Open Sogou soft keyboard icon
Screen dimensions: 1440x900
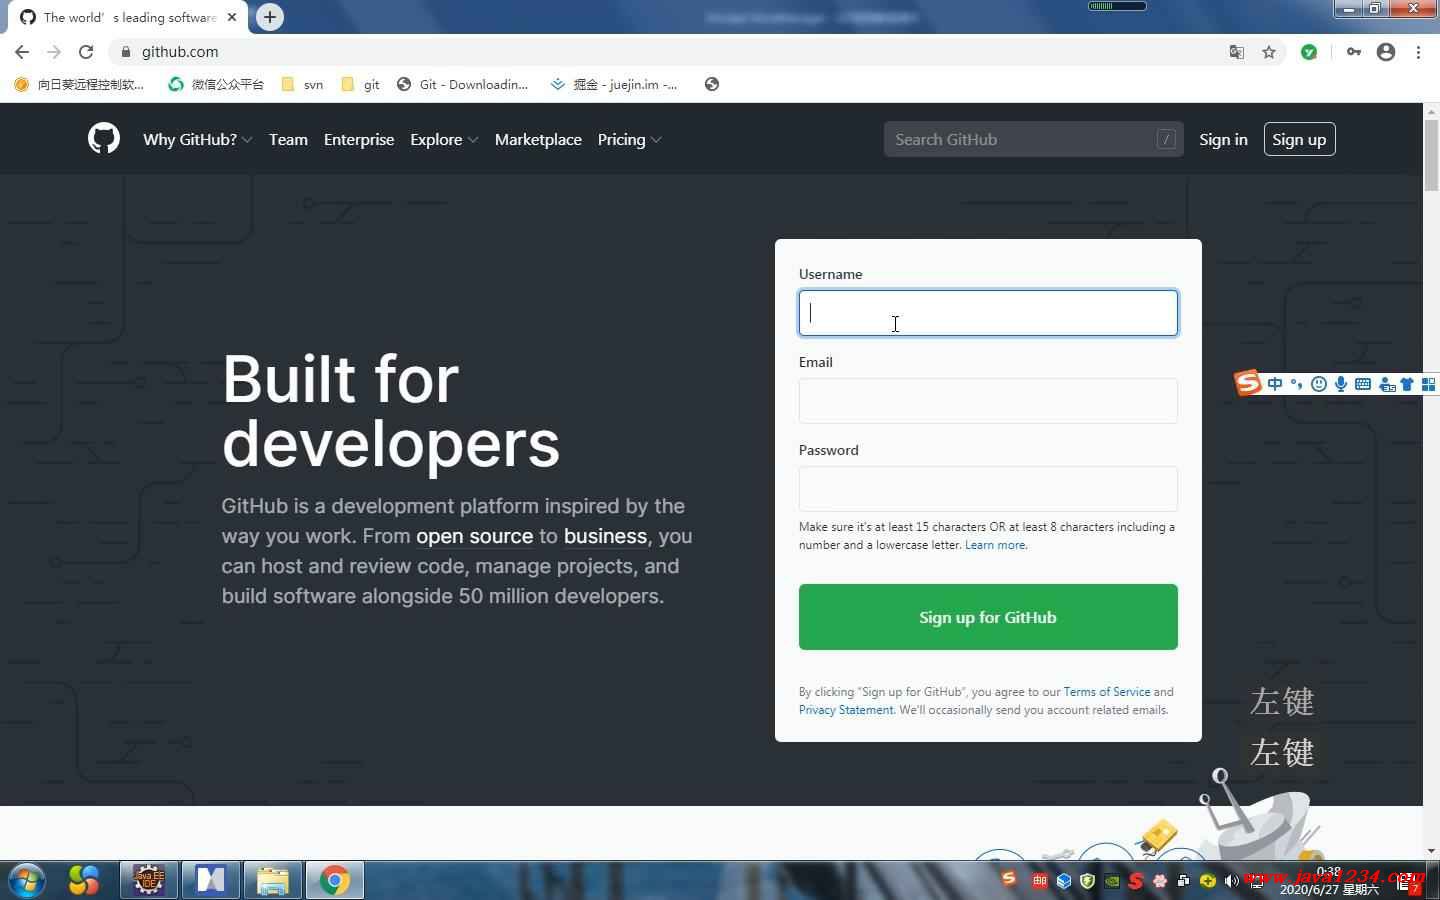click(x=1363, y=384)
